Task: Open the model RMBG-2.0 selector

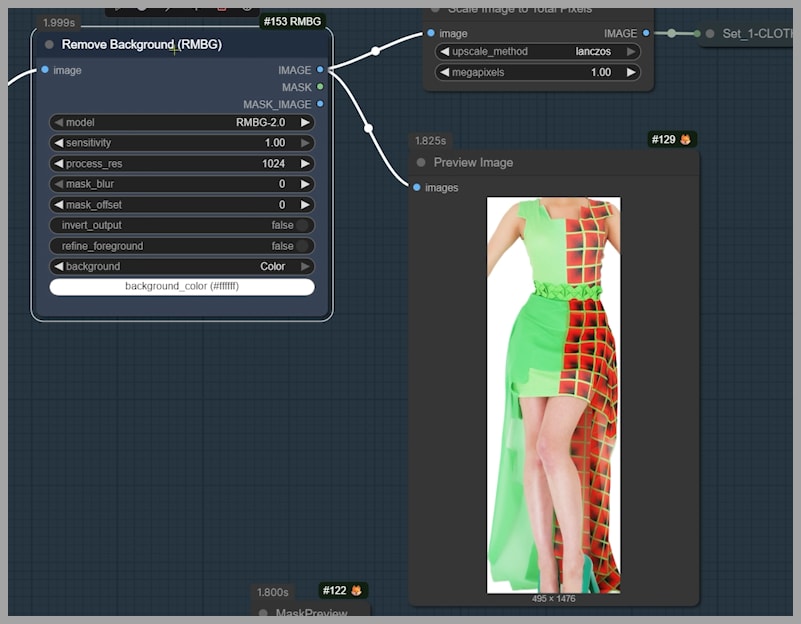Action: click(181, 122)
